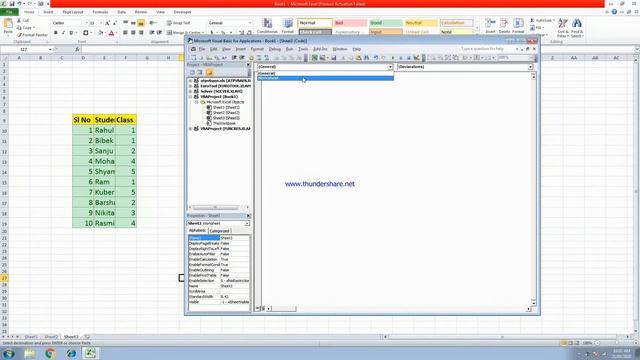The height and width of the screenshot is (360, 640).
Task: Switch to the Developer ribbon tab
Action: pos(182,12)
